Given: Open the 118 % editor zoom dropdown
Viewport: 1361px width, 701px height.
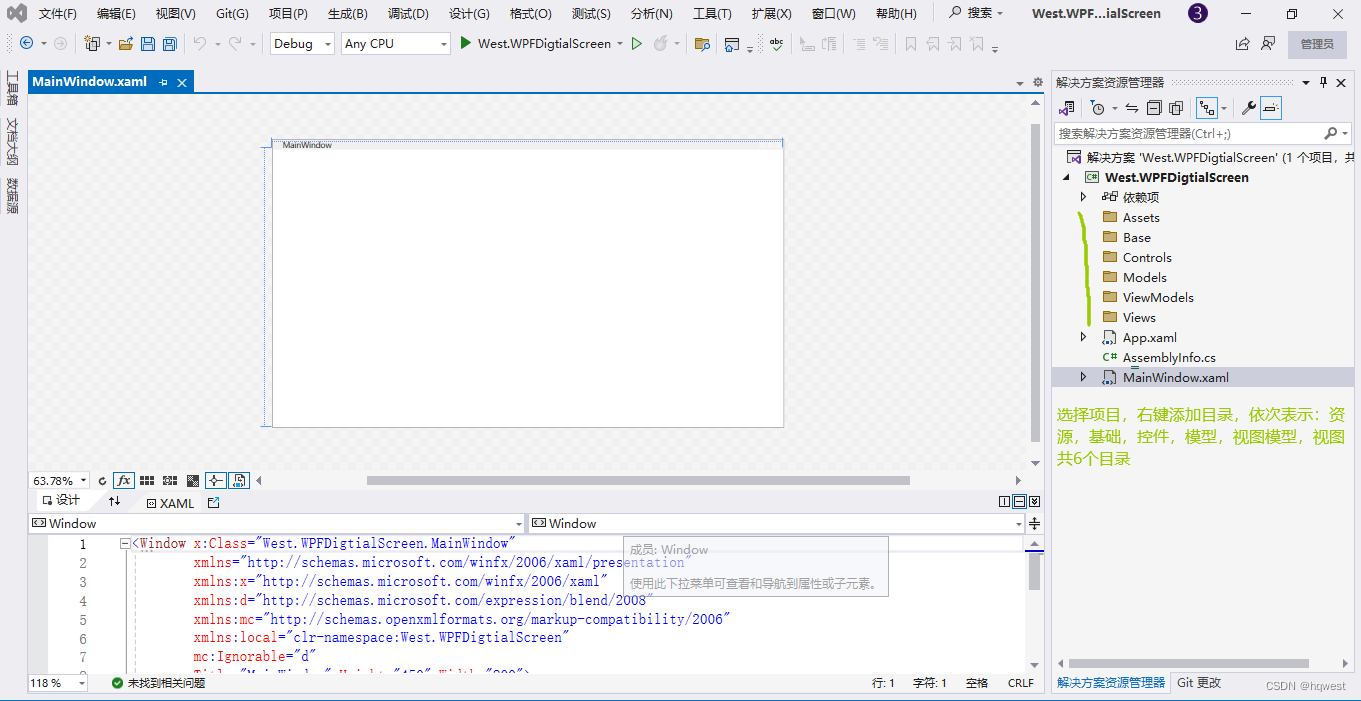Looking at the screenshot, I should click(57, 683).
